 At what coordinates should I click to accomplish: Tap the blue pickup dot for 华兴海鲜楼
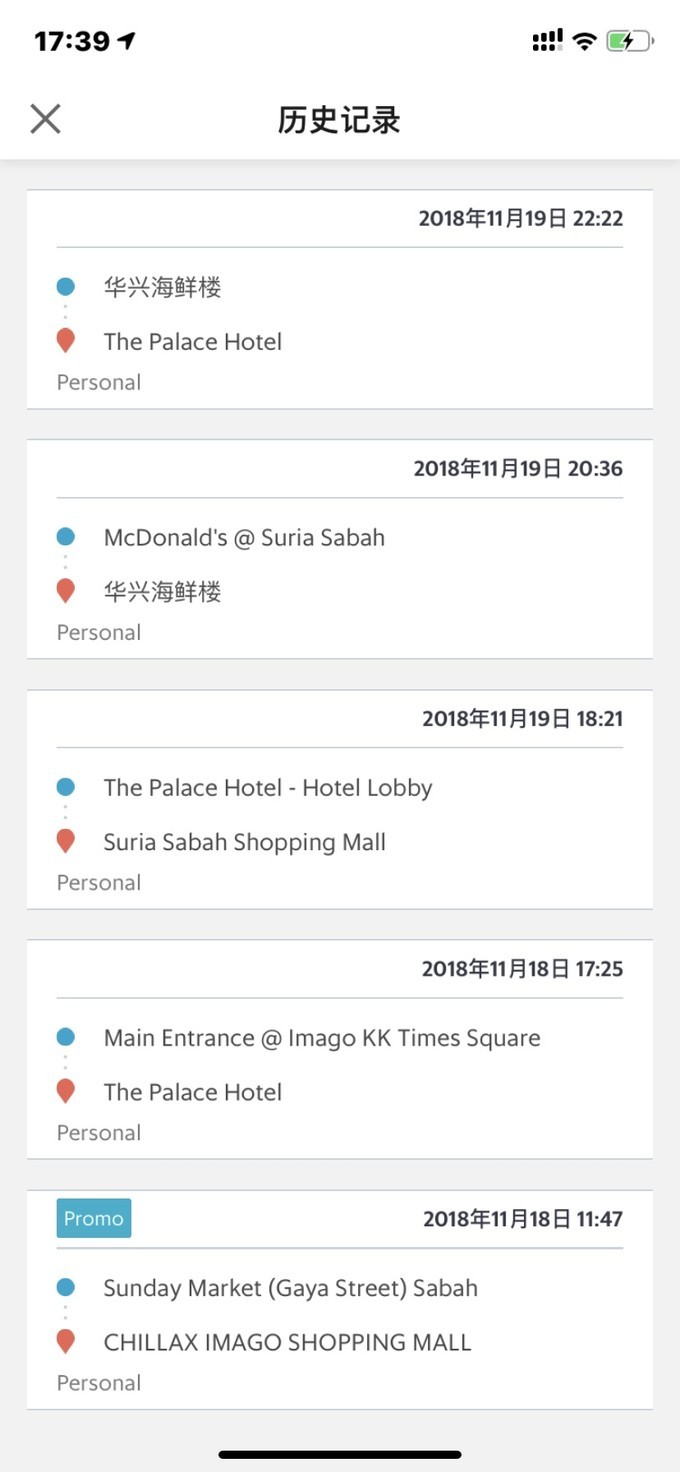click(66, 287)
